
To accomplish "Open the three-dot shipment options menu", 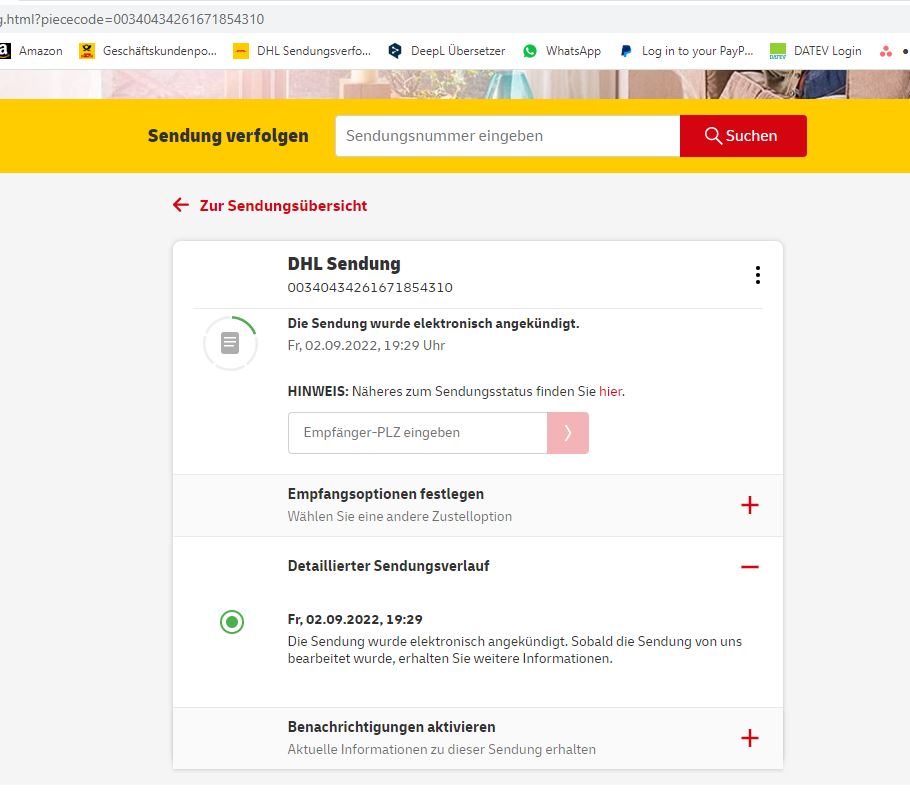I will pyautogui.click(x=757, y=275).
